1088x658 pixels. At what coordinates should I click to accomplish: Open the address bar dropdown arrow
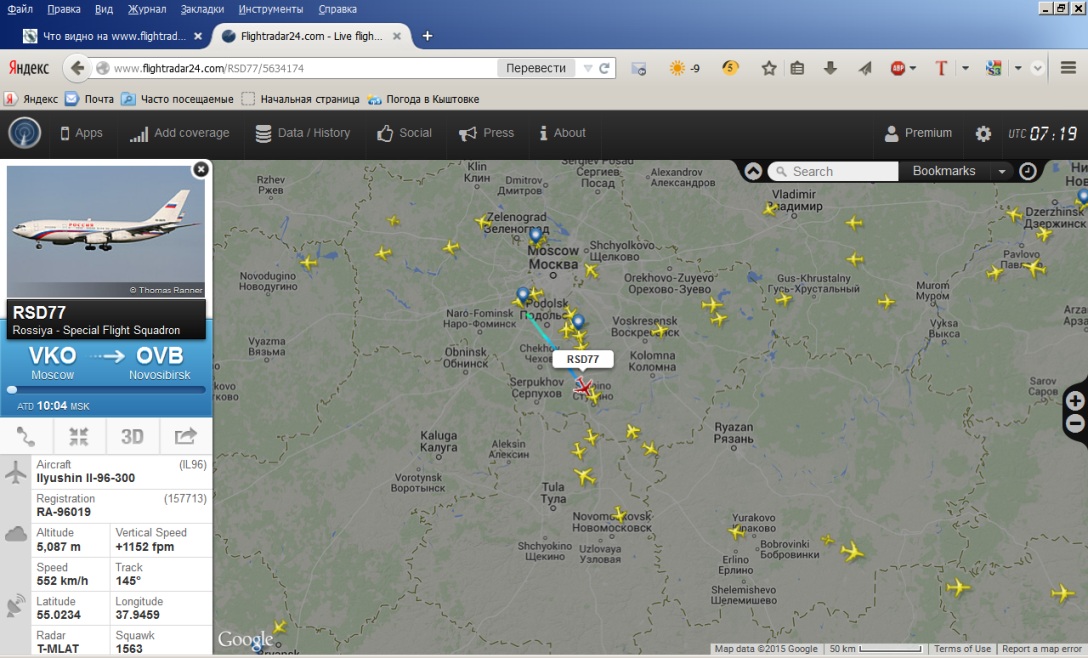[588, 68]
